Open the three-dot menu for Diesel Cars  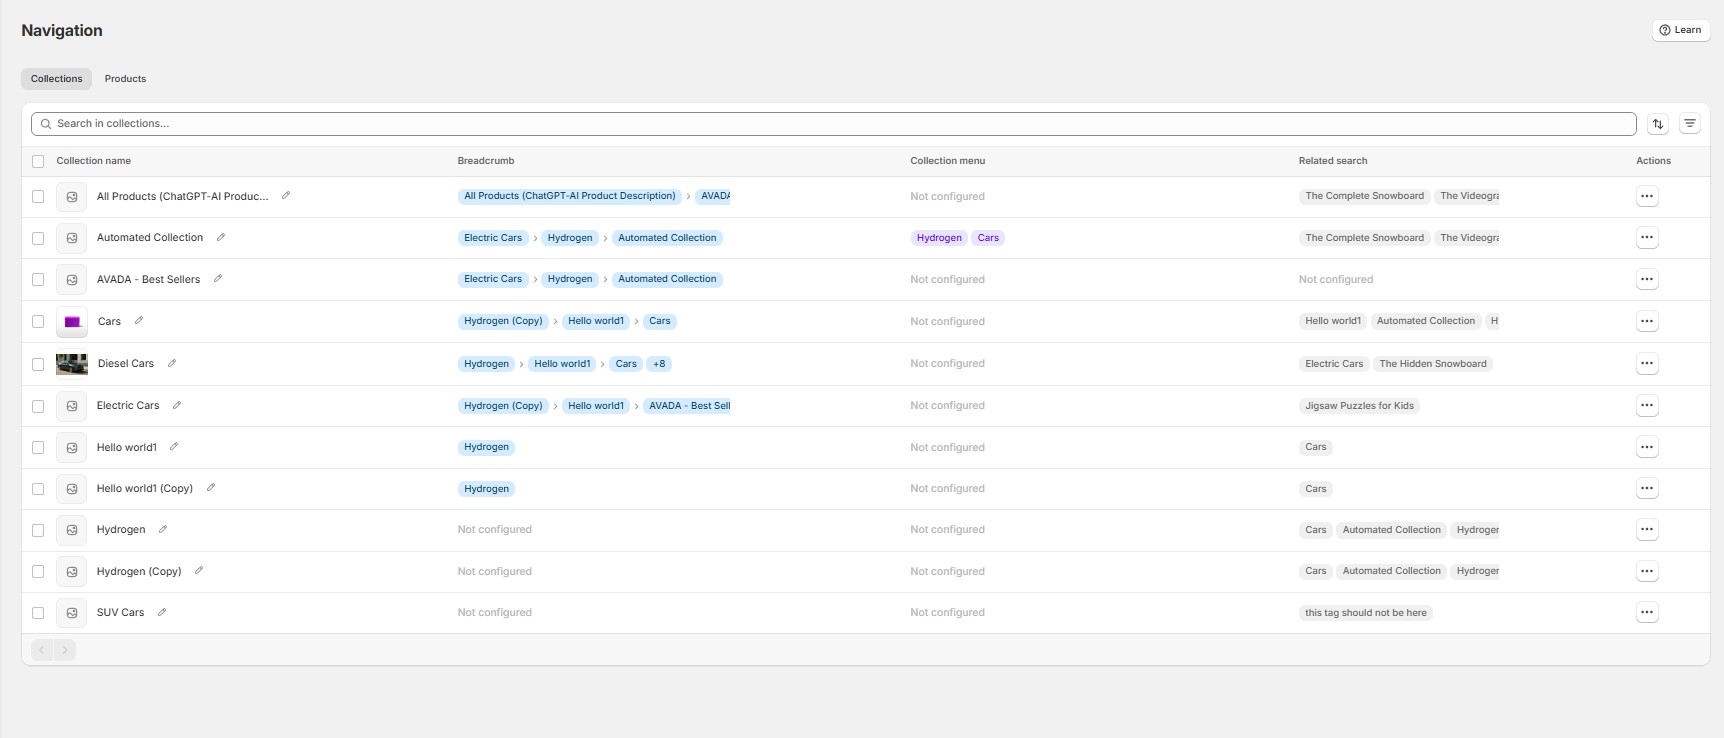pos(1647,364)
